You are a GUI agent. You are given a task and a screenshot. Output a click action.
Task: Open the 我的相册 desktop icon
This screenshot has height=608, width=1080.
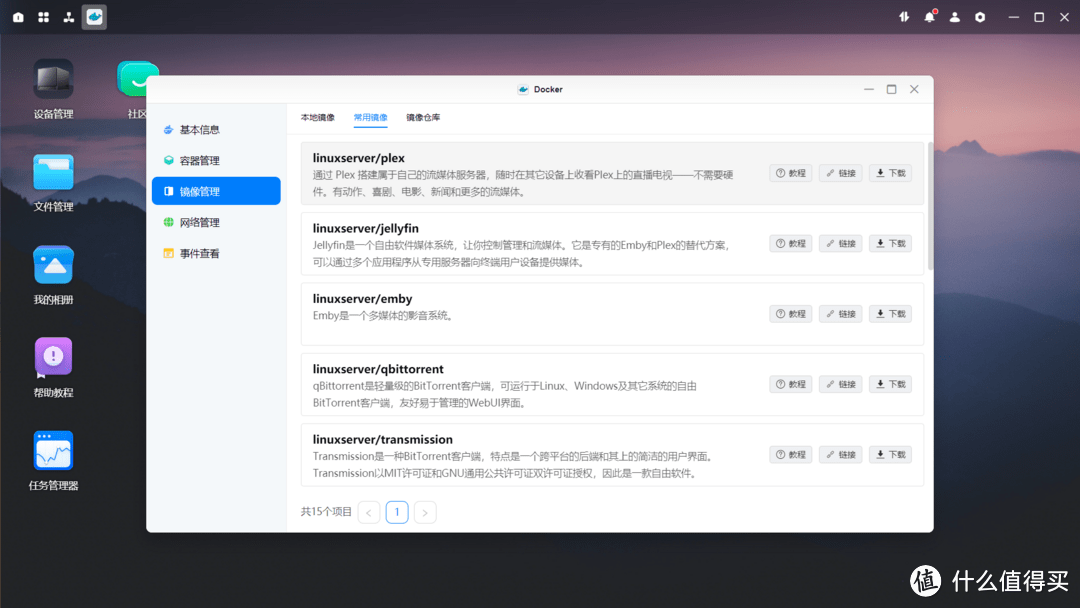click(53, 275)
